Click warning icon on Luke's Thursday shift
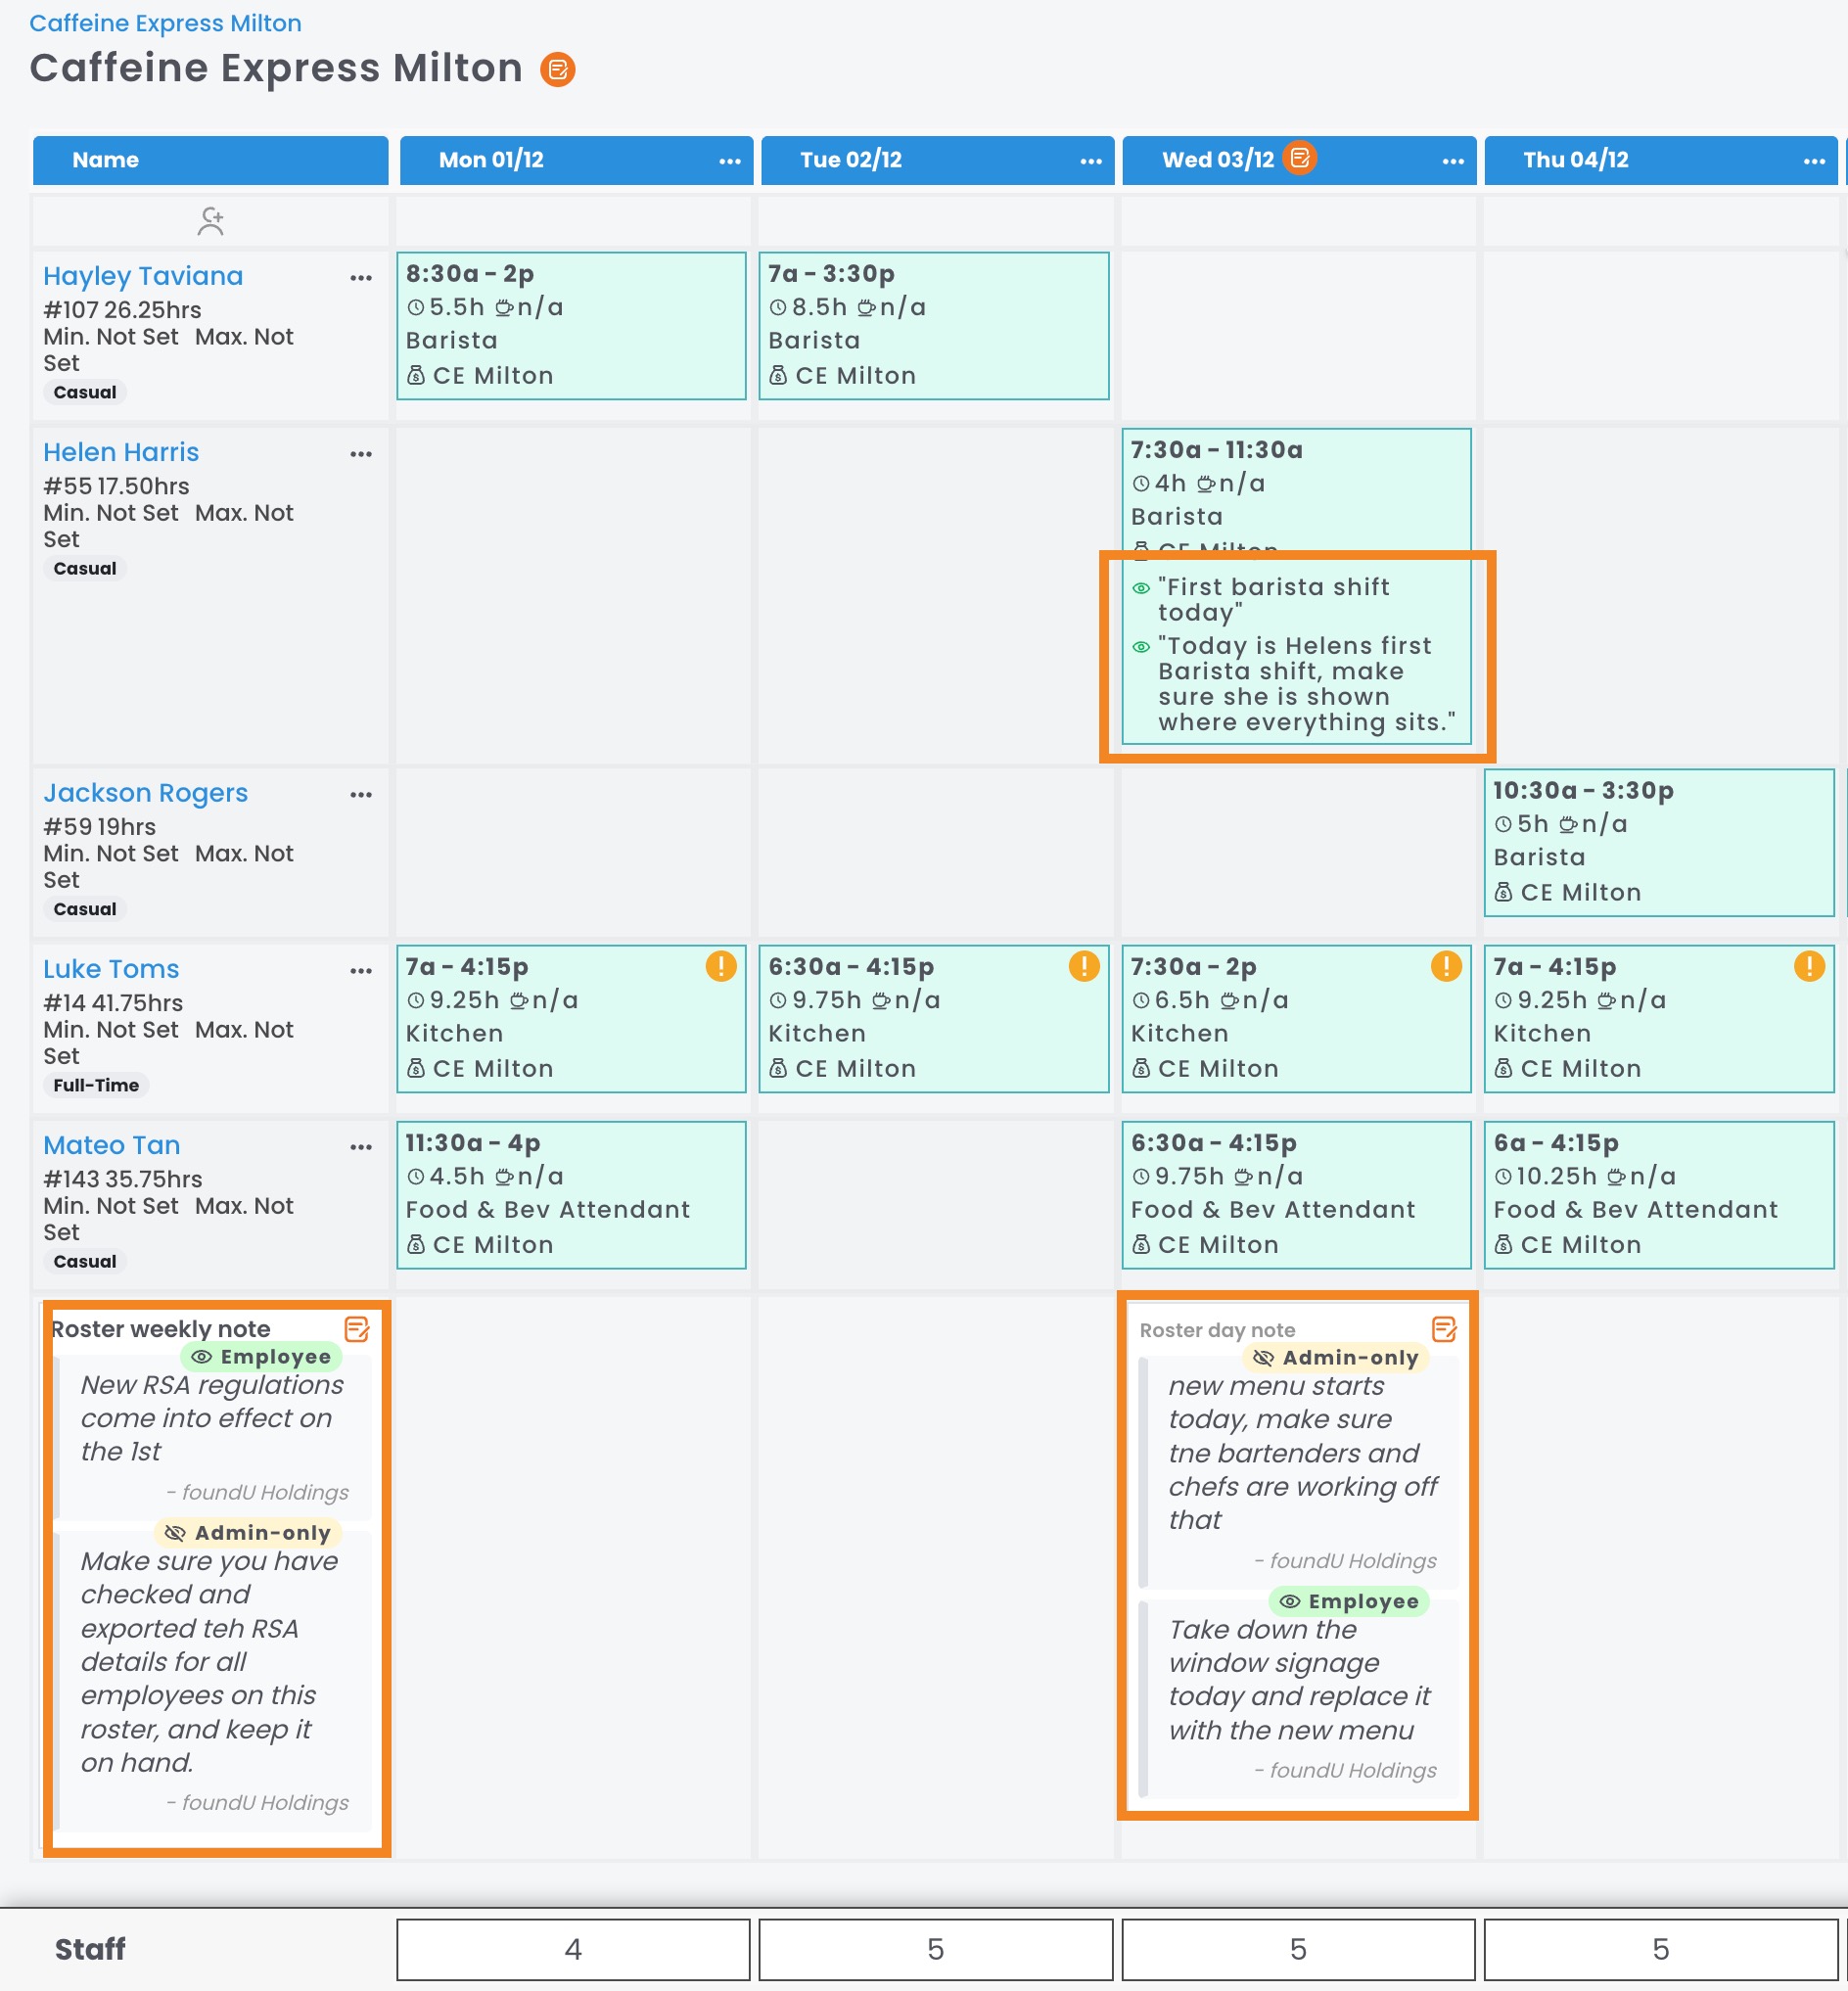The height and width of the screenshot is (1991, 1848). coord(1808,966)
